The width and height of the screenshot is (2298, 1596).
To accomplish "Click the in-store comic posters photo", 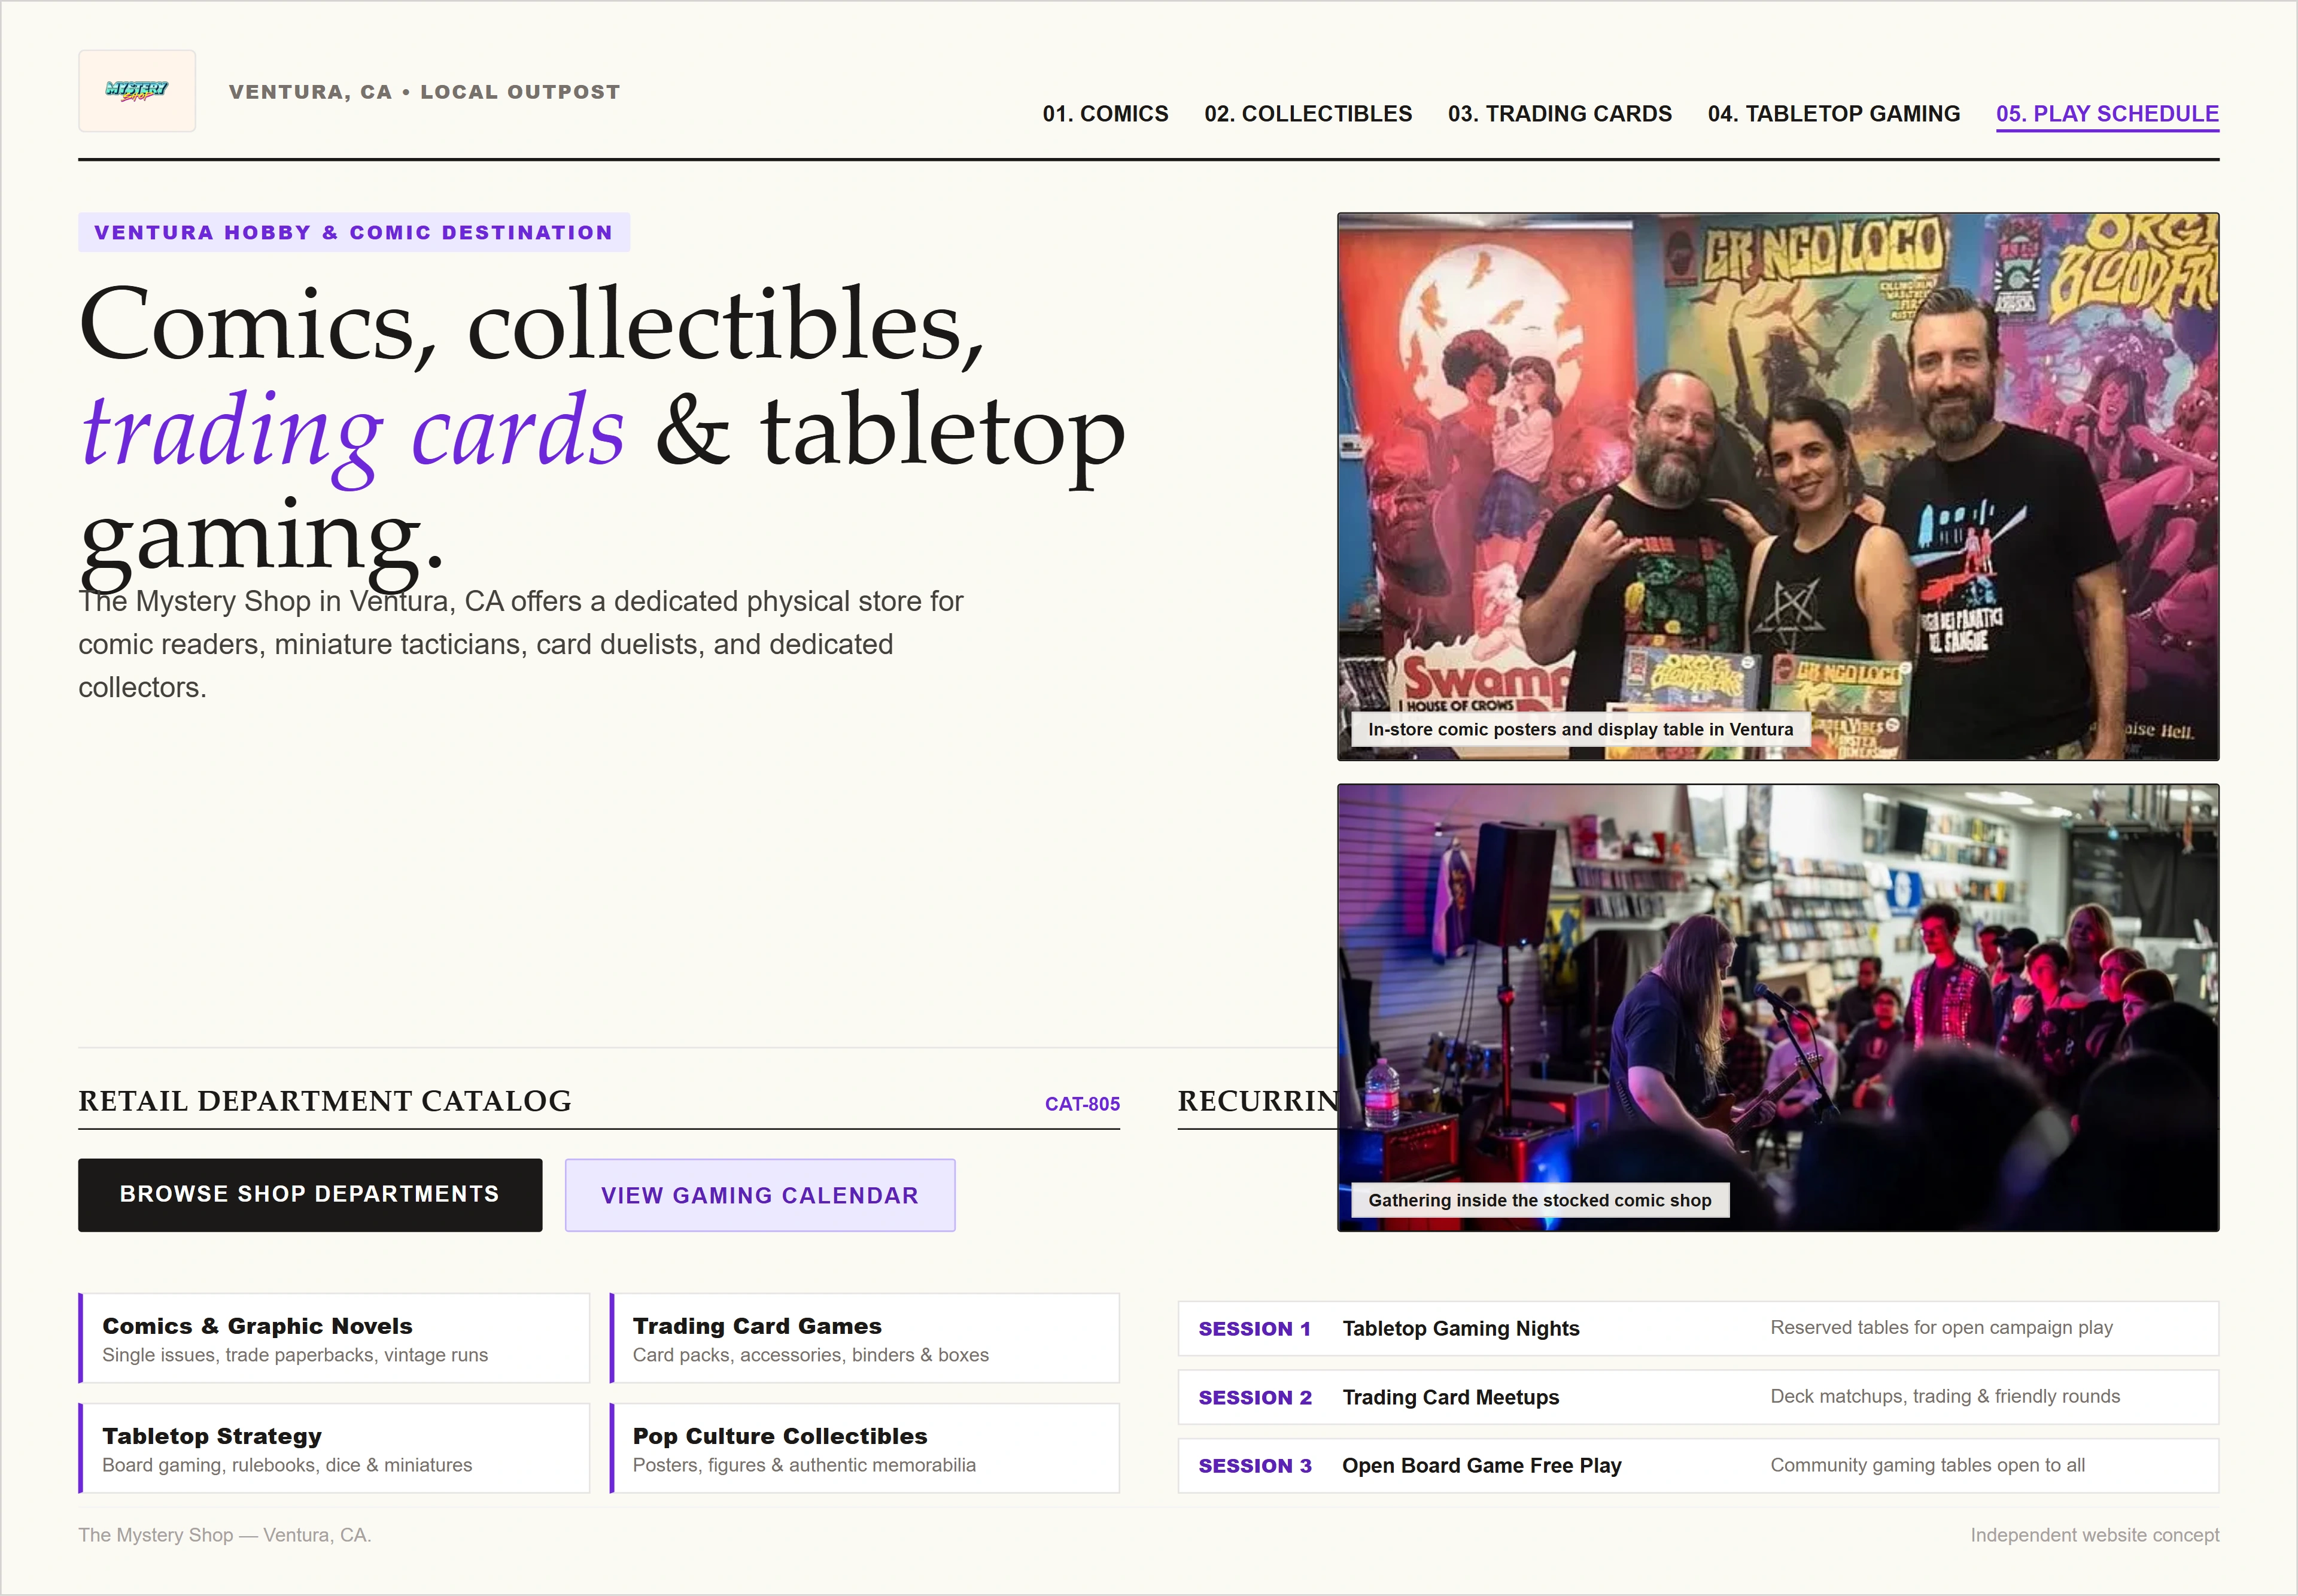I will [x=1778, y=486].
